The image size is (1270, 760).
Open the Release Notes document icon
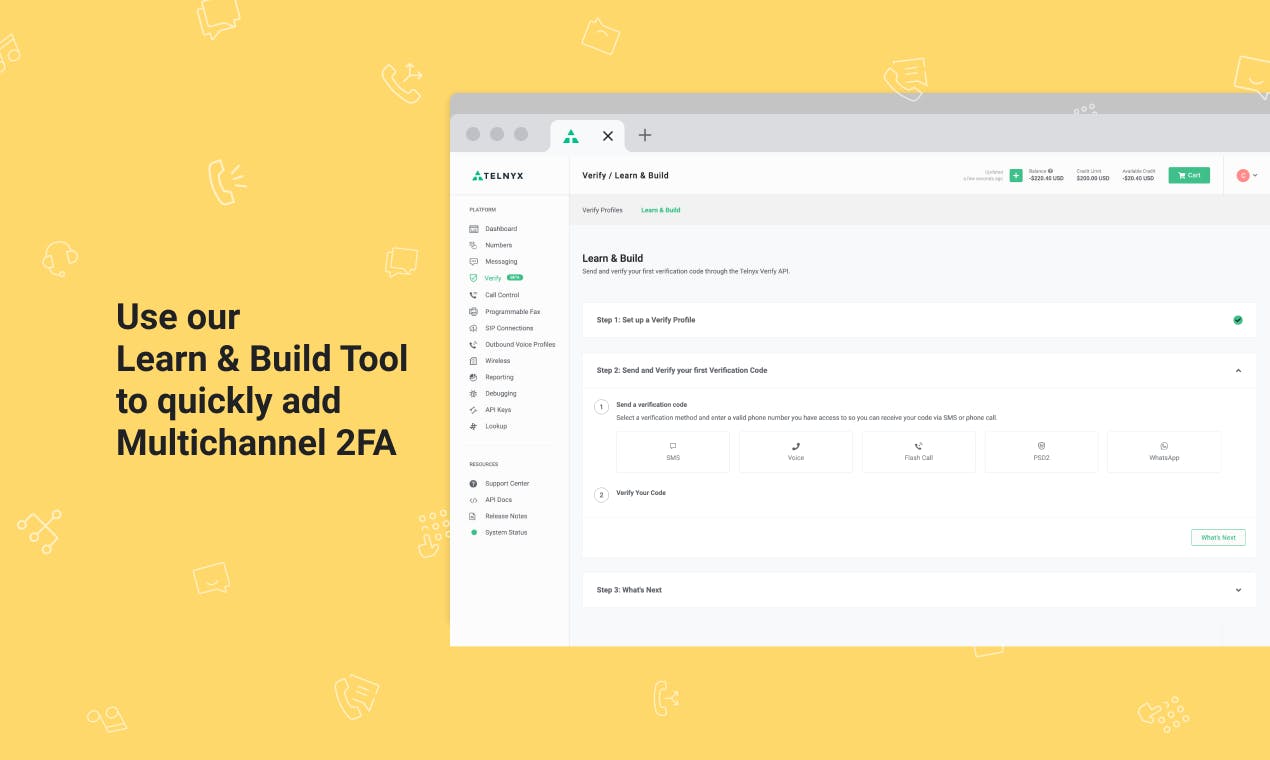click(x=474, y=516)
